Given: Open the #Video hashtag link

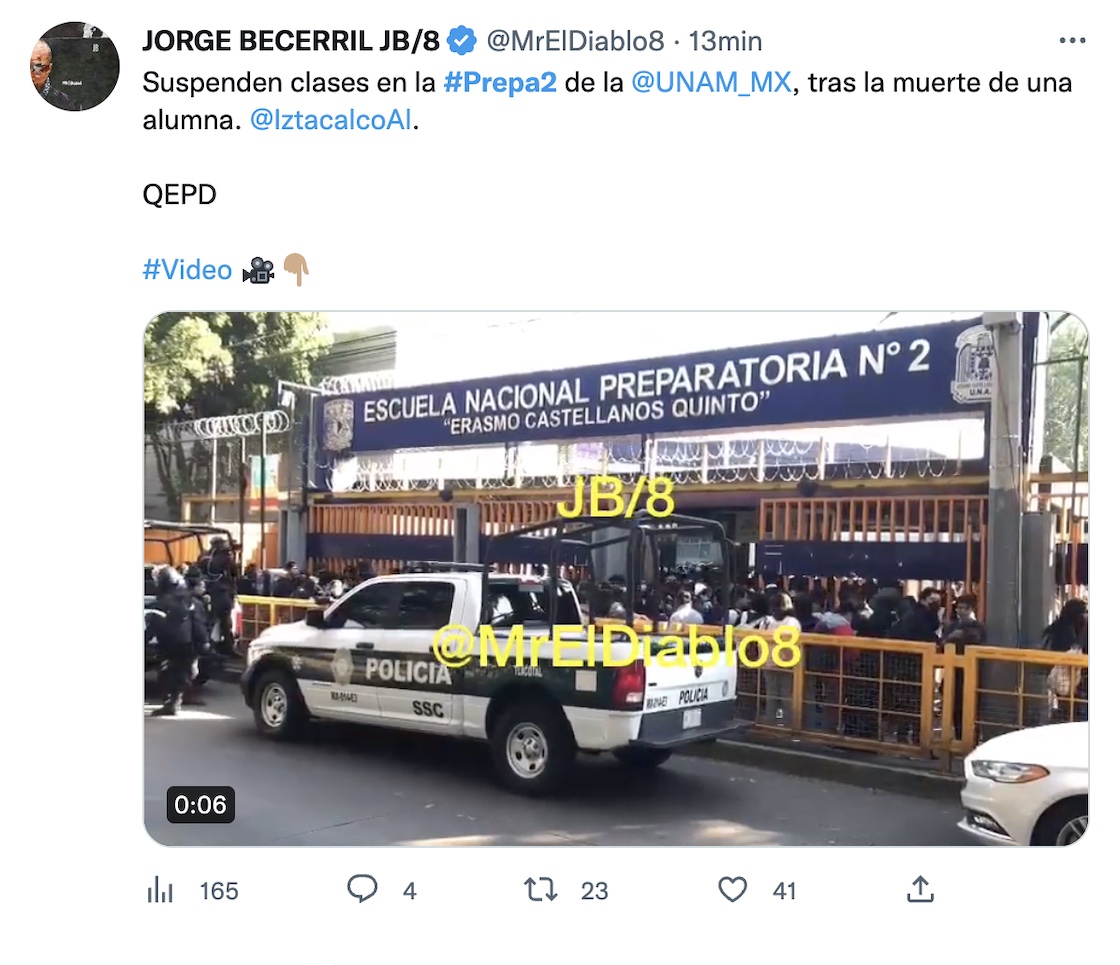Looking at the screenshot, I should pyautogui.click(x=187, y=270).
